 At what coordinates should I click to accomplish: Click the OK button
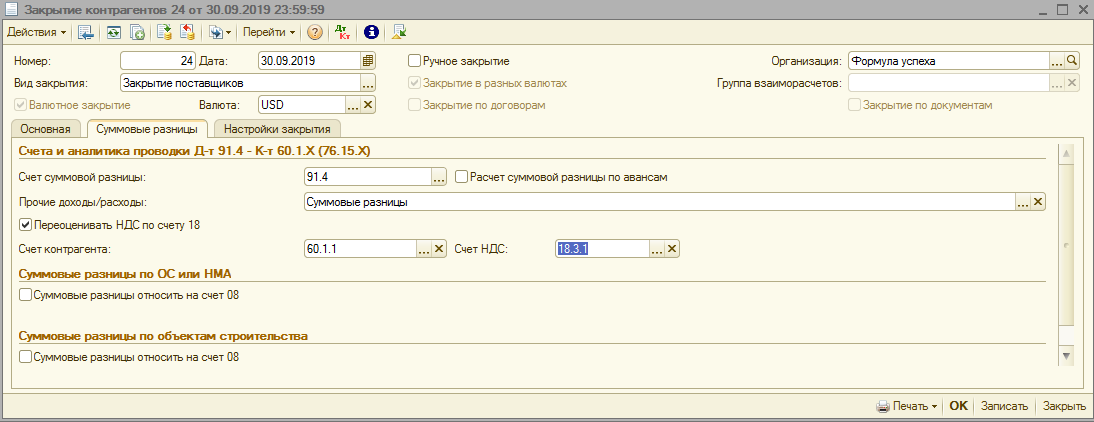(x=958, y=406)
